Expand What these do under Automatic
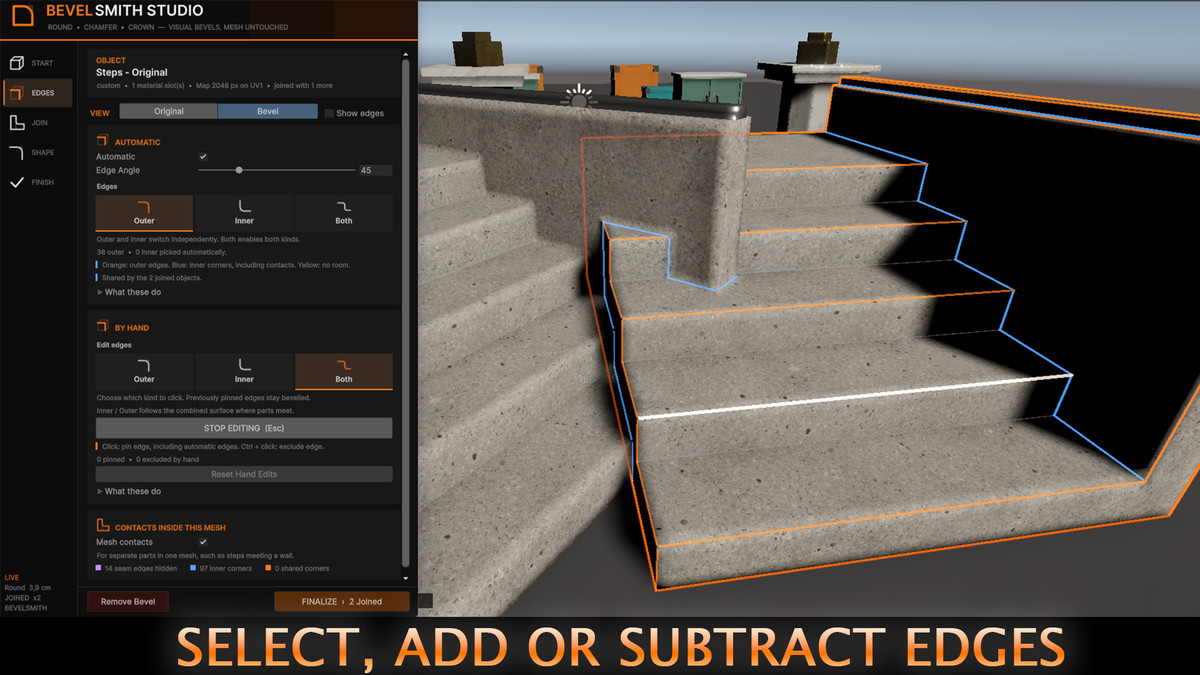 click(129, 292)
